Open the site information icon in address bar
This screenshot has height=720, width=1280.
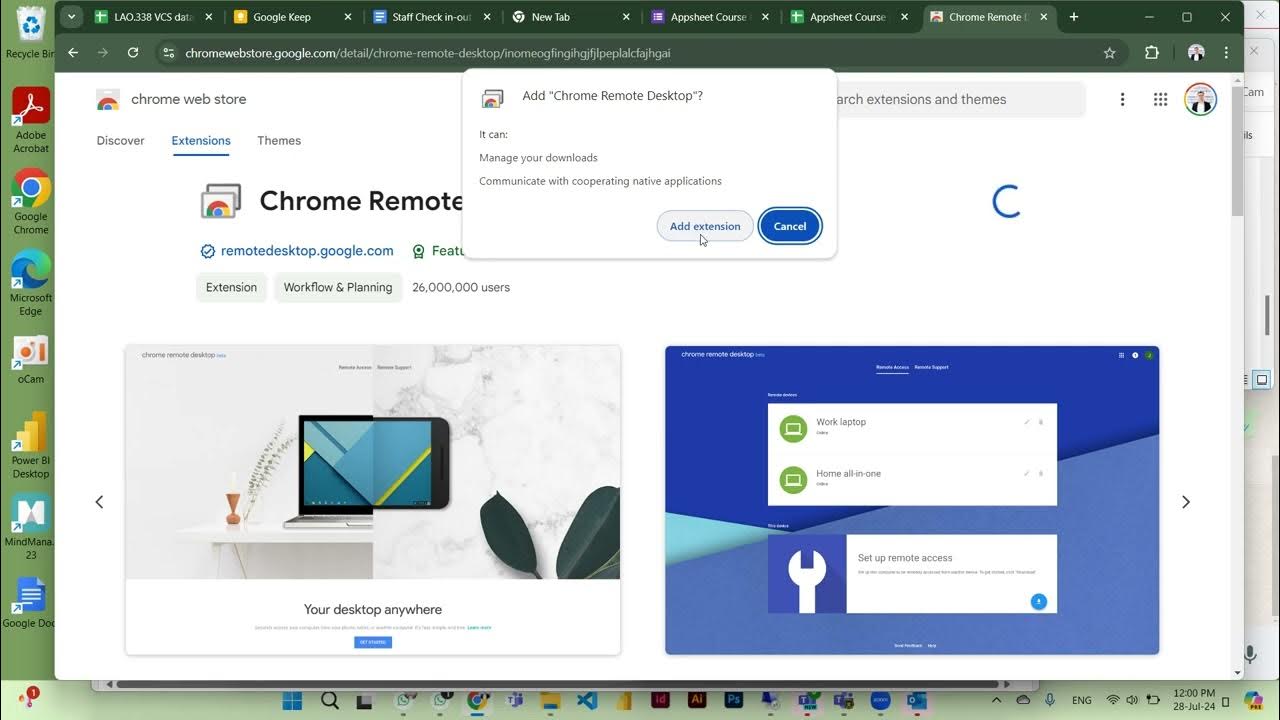point(168,53)
